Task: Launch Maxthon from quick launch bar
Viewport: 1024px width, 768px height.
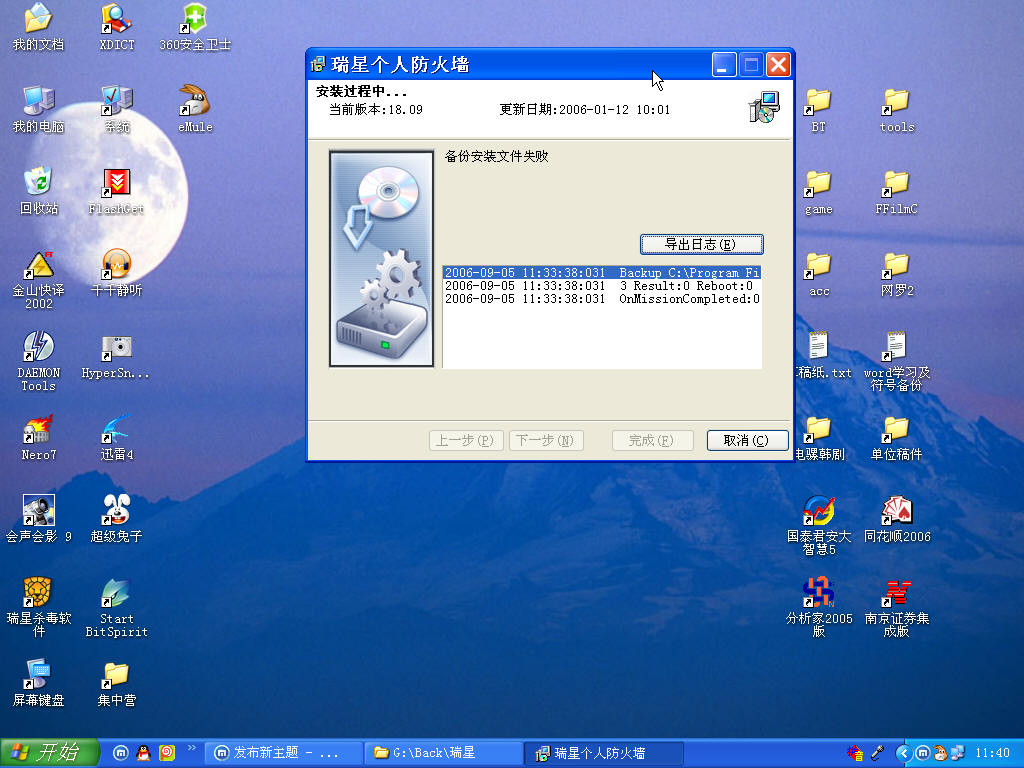Action: pyautogui.click(x=120, y=753)
